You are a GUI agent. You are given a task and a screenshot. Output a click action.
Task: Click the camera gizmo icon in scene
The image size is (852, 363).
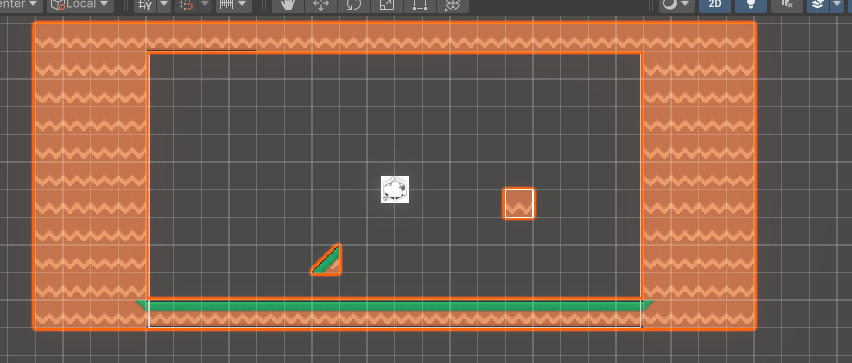coord(395,190)
